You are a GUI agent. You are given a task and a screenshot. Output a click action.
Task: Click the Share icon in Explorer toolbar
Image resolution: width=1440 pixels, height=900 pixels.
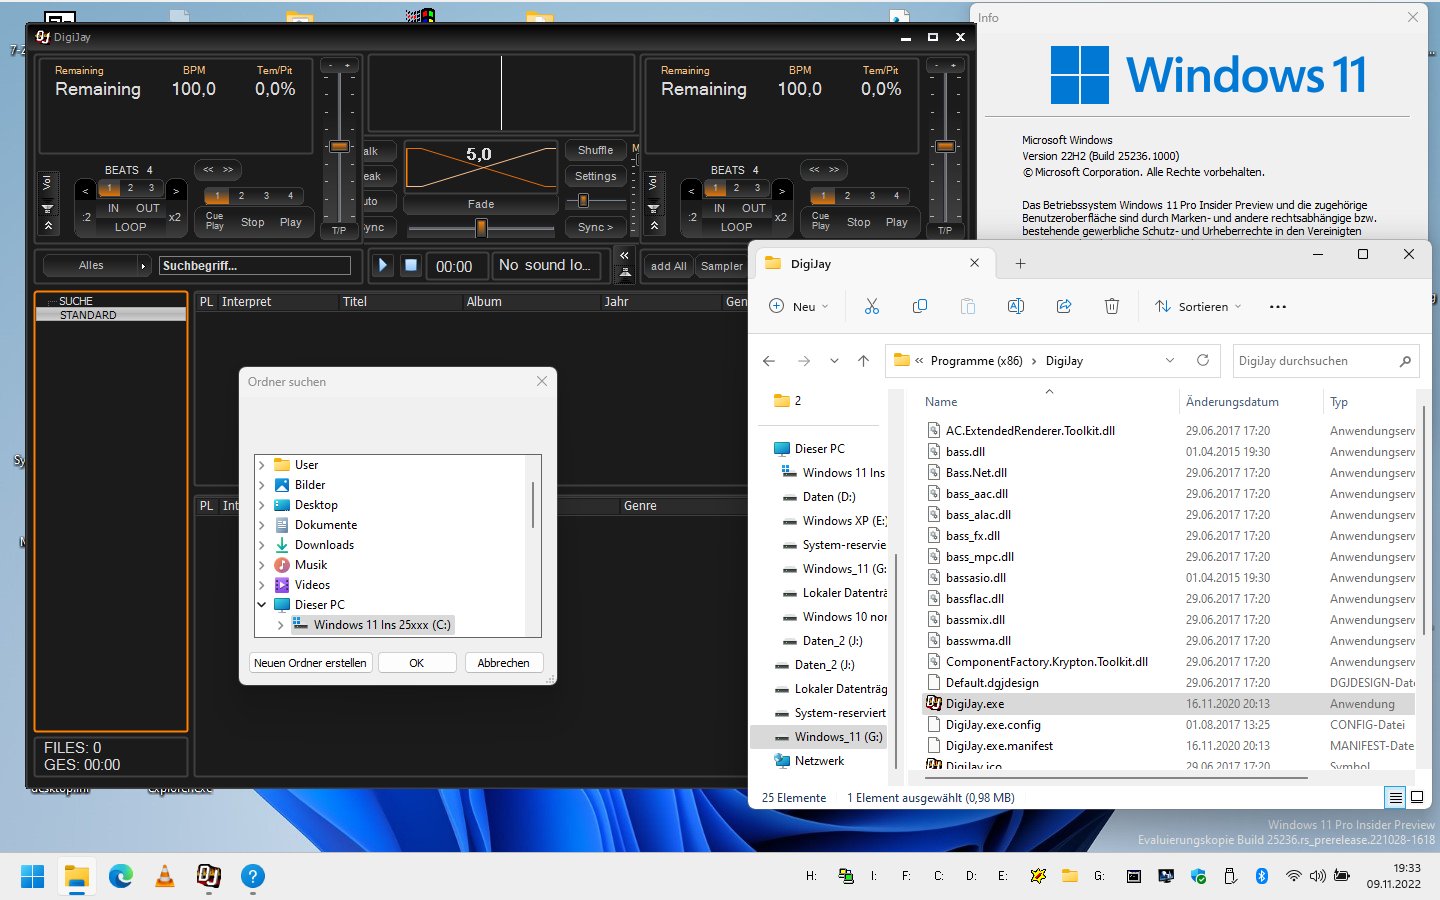(1064, 307)
